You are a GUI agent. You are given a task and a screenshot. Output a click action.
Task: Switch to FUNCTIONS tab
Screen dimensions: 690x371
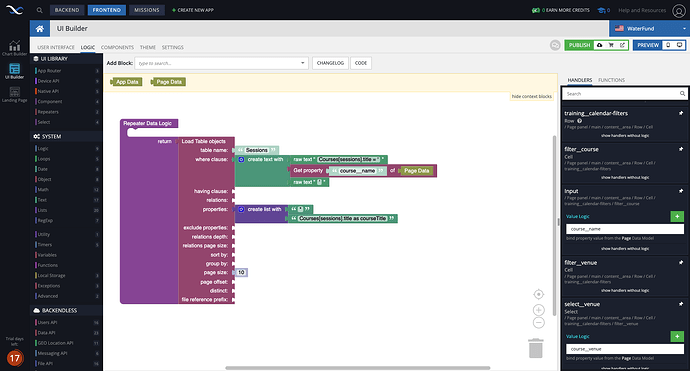click(x=611, y=80)
